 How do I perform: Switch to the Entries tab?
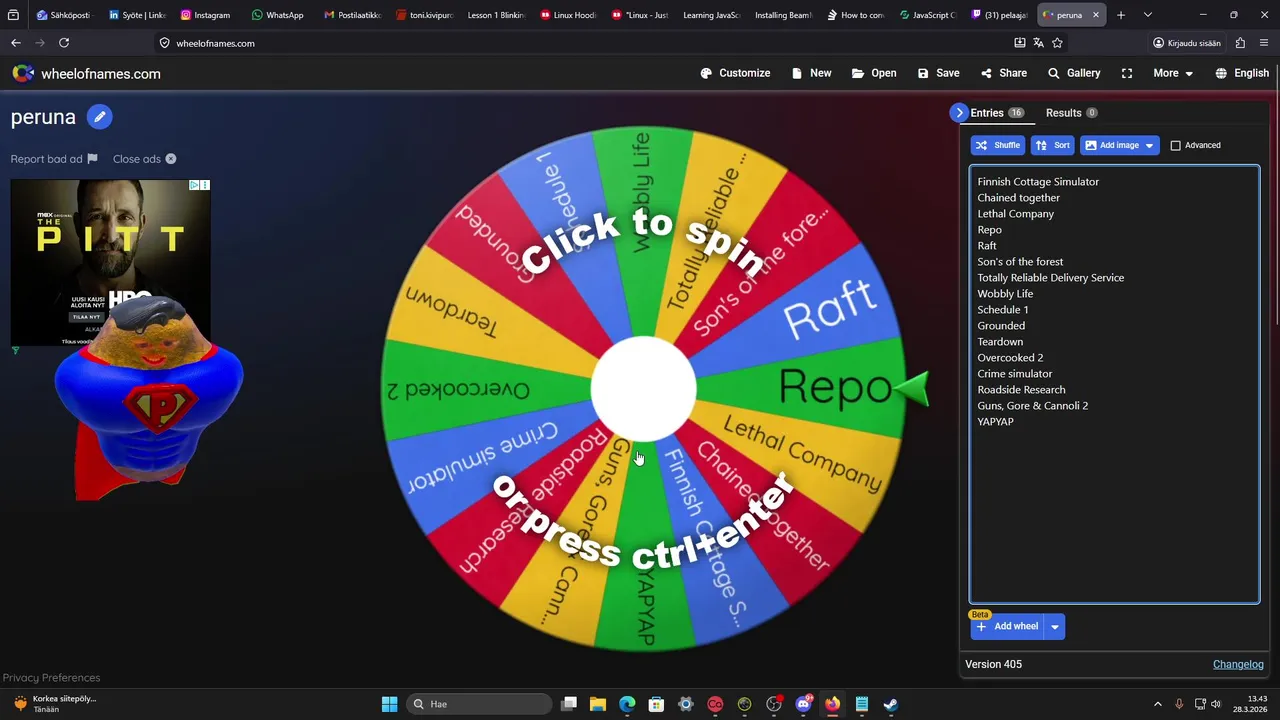(997, 113)
